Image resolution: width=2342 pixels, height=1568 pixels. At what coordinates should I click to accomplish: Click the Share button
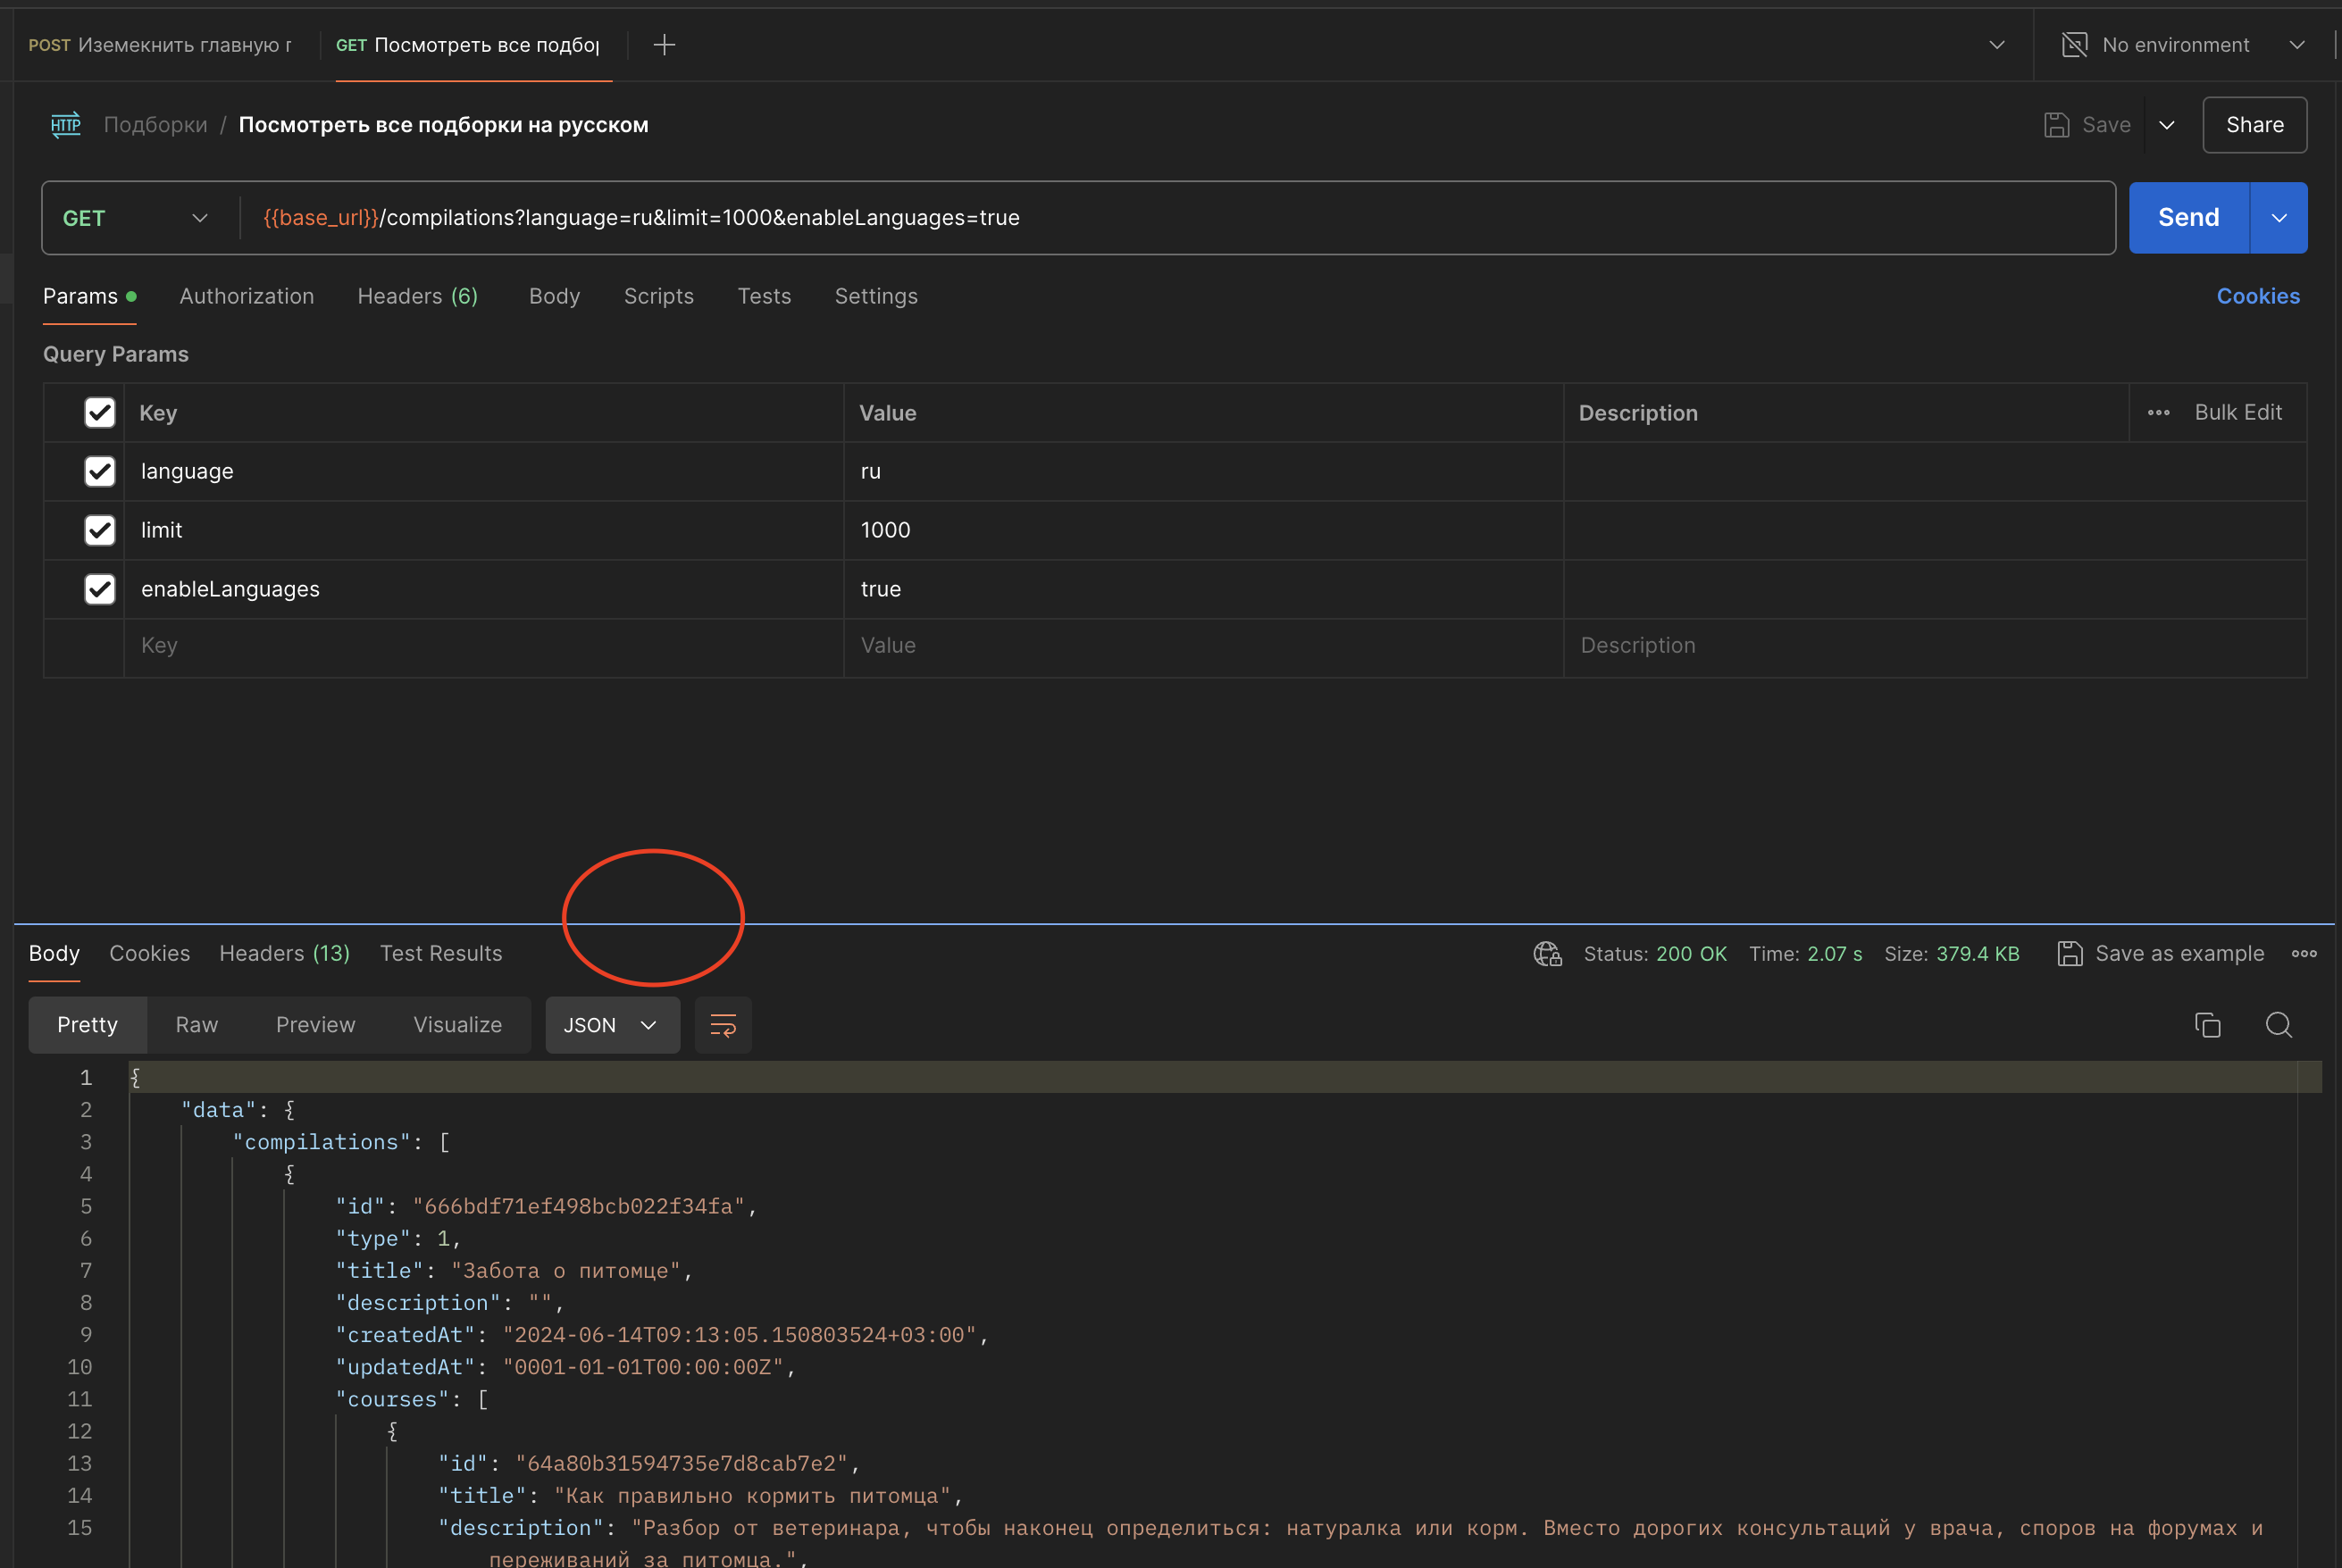tap(2254, 125)
